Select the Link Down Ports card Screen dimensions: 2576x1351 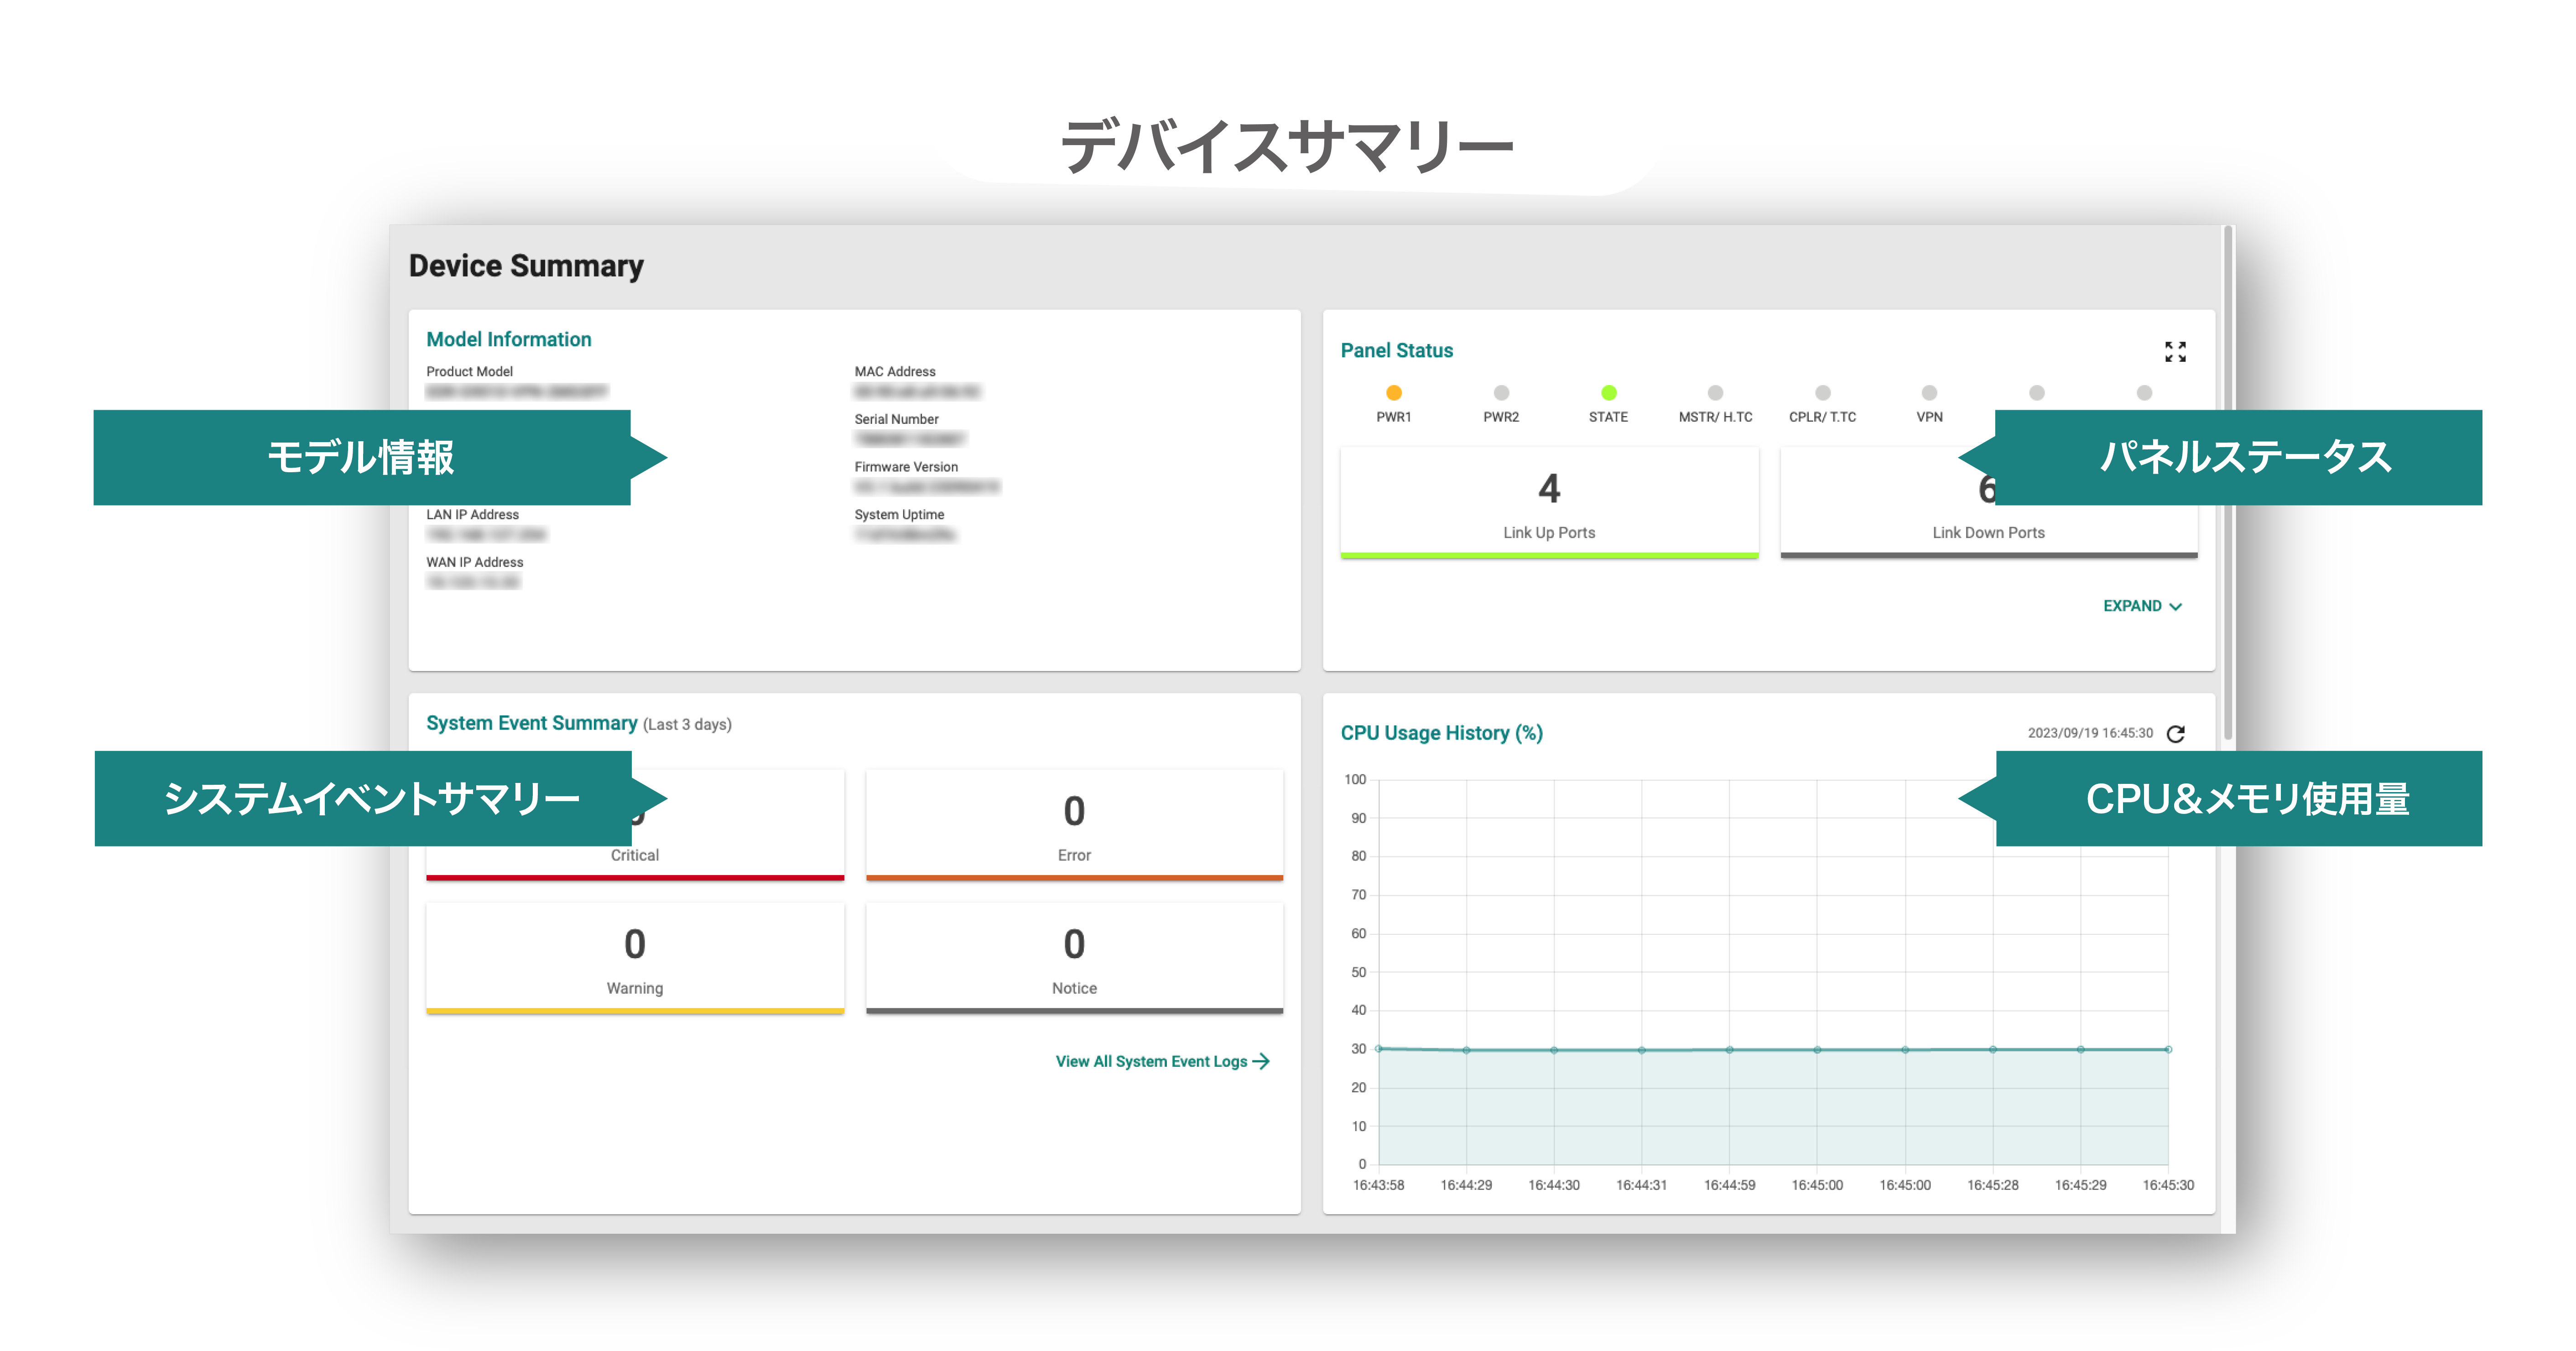(x=1988, y=503)
